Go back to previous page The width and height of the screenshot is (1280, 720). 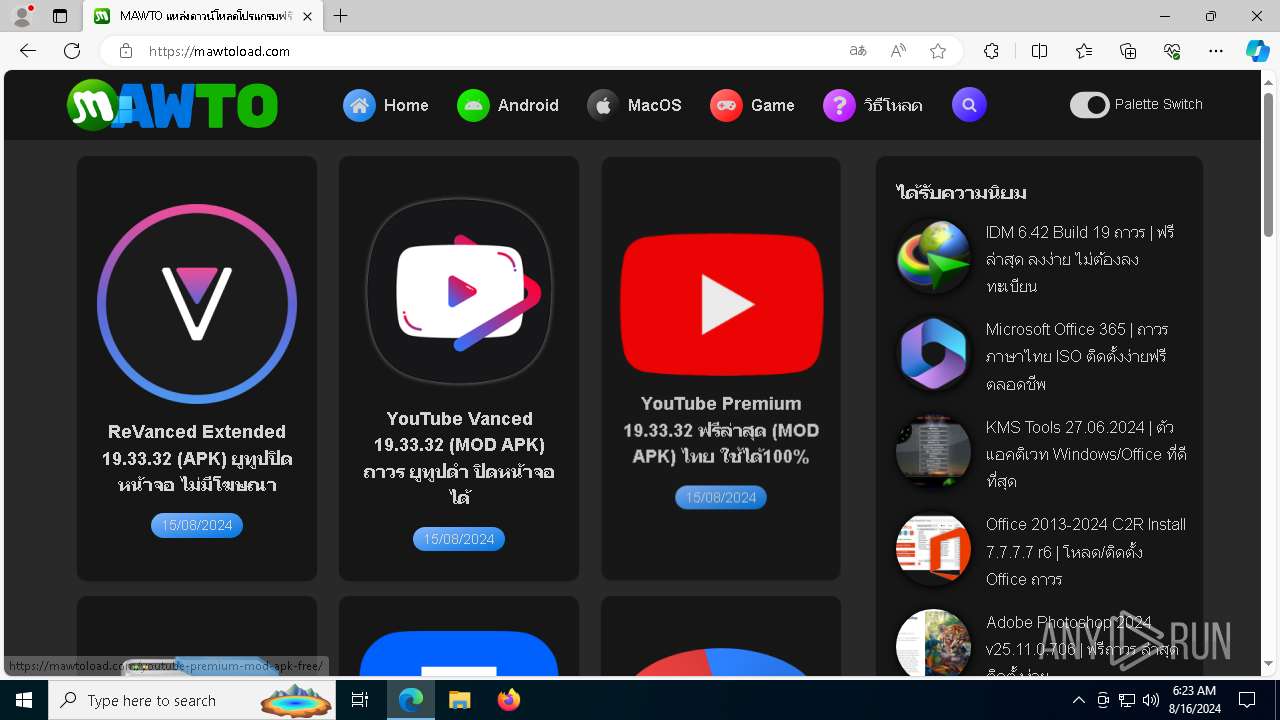point(28,51)
